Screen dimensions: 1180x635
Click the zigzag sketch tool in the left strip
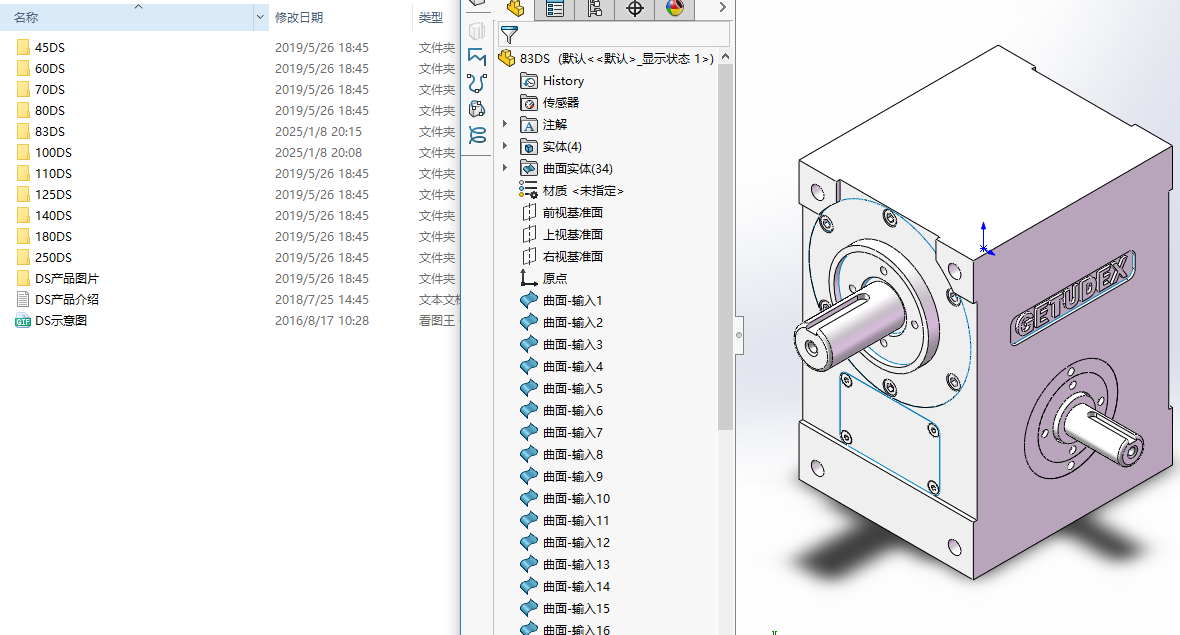pos(476,56)
